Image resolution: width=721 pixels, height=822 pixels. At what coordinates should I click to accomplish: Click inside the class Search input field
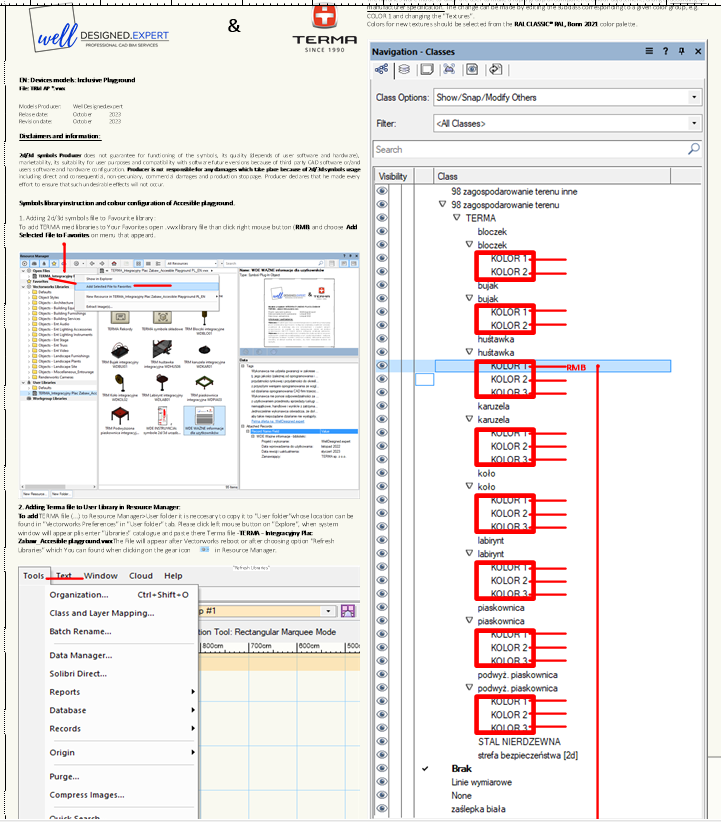tap(528, 149)
